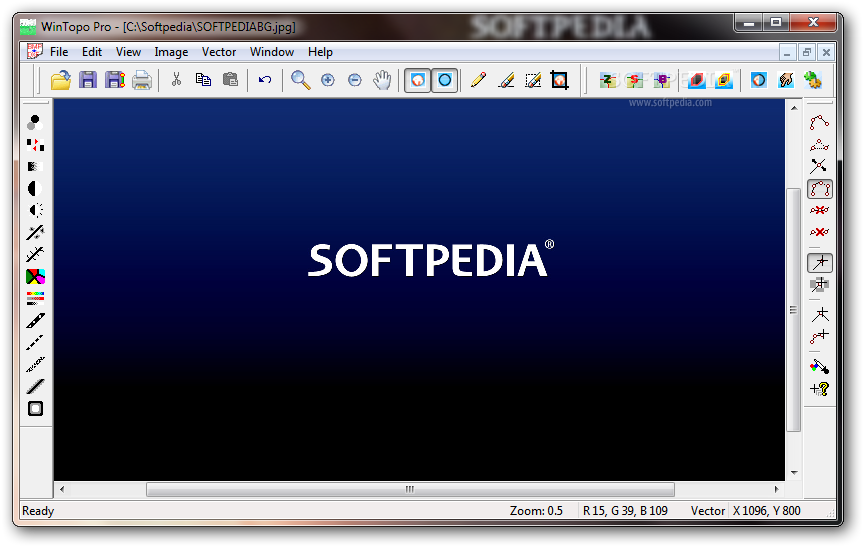864x547 pixels.
Task: Paste using the clipboard icon
Action: [x=230, y=80]
